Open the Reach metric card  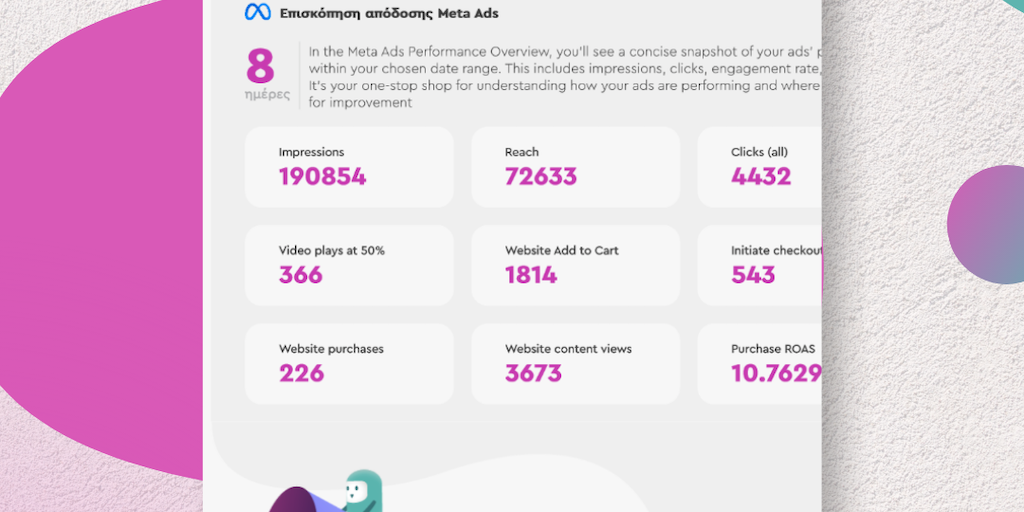coord(575,166)
